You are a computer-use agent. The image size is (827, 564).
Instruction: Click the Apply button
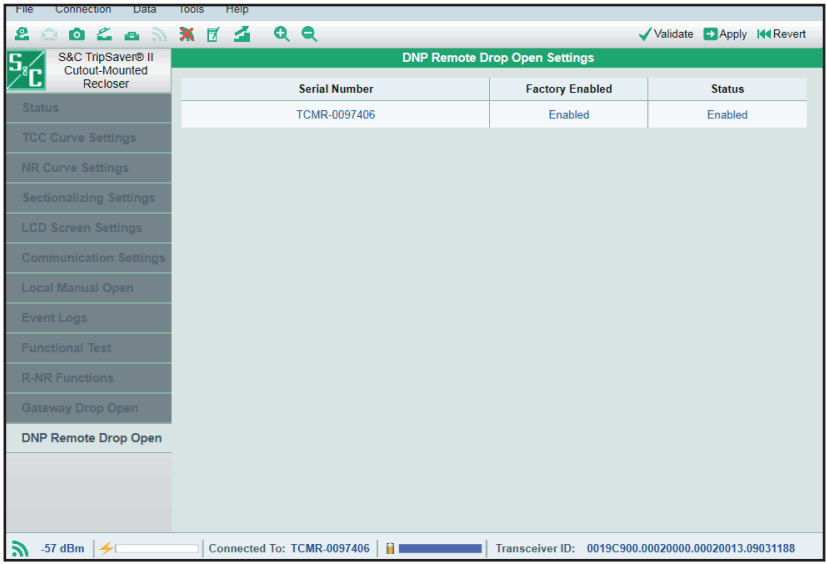pyautogui.click(x=725, y=34)
